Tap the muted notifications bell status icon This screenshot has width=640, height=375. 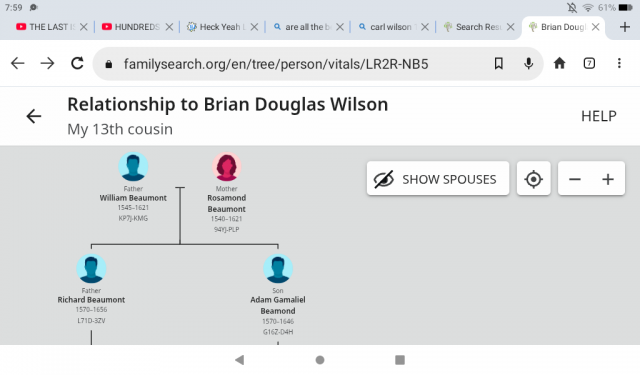pos(572,7)
